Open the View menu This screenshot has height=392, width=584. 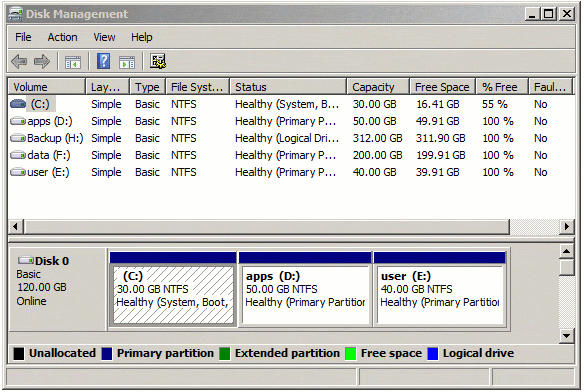[104, 37]
